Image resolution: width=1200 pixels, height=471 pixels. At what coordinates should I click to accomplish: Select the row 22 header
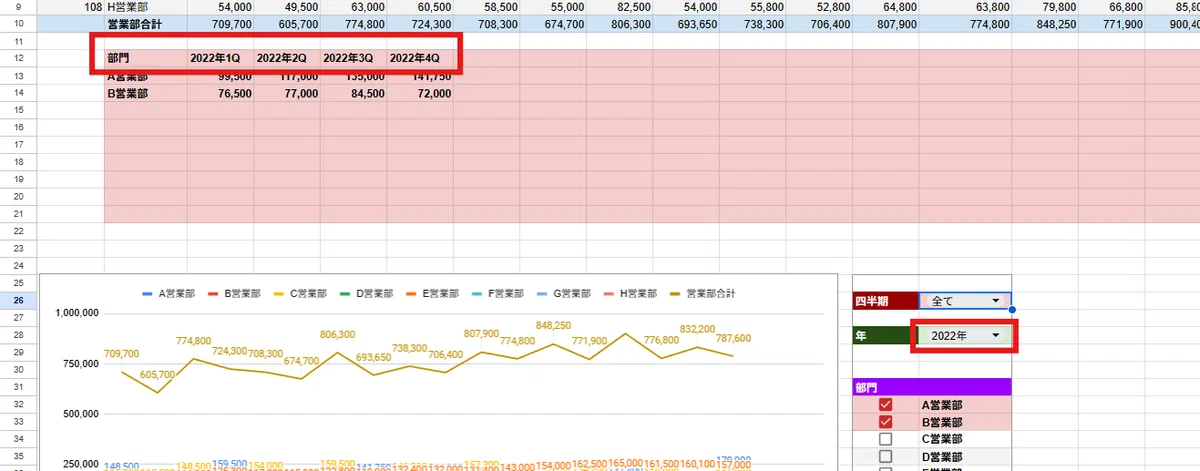[x=19, y=231]
